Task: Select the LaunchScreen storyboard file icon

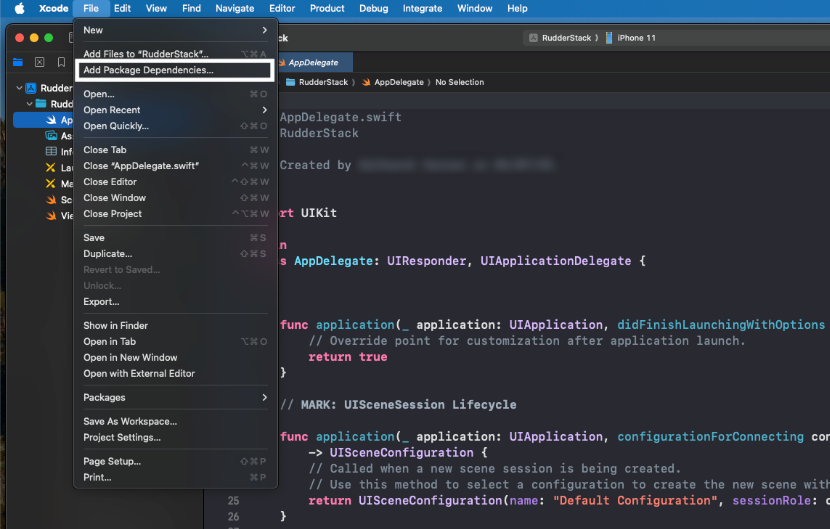Action: 51,167
